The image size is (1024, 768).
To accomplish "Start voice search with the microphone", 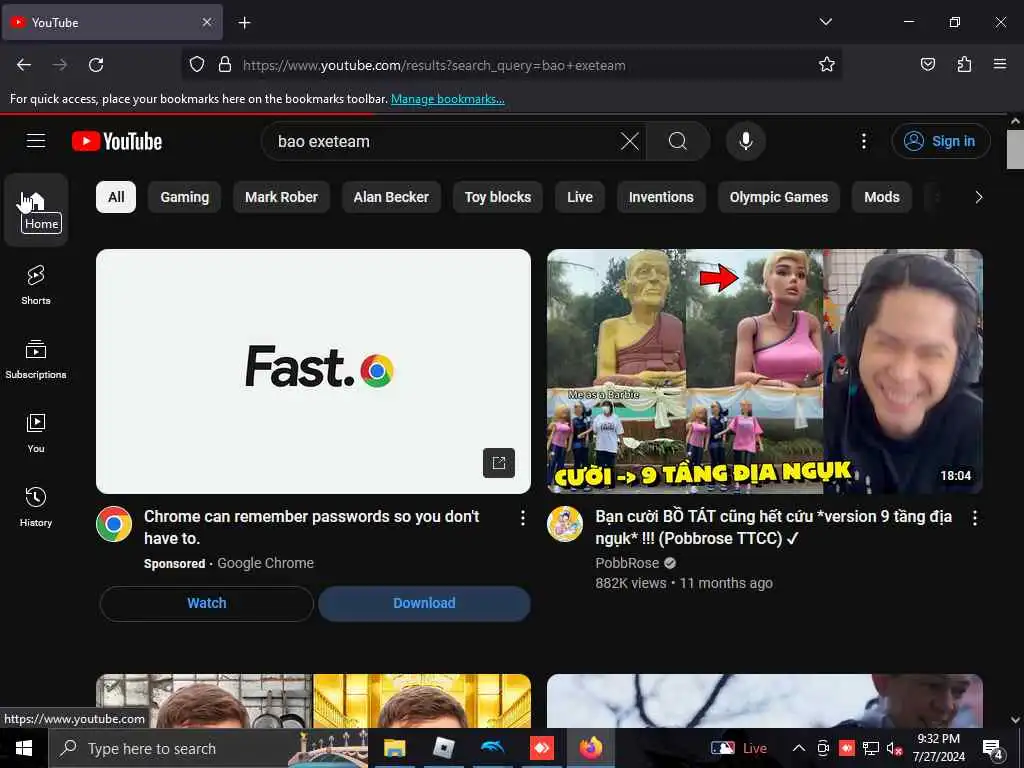I will tap(746, 141).
